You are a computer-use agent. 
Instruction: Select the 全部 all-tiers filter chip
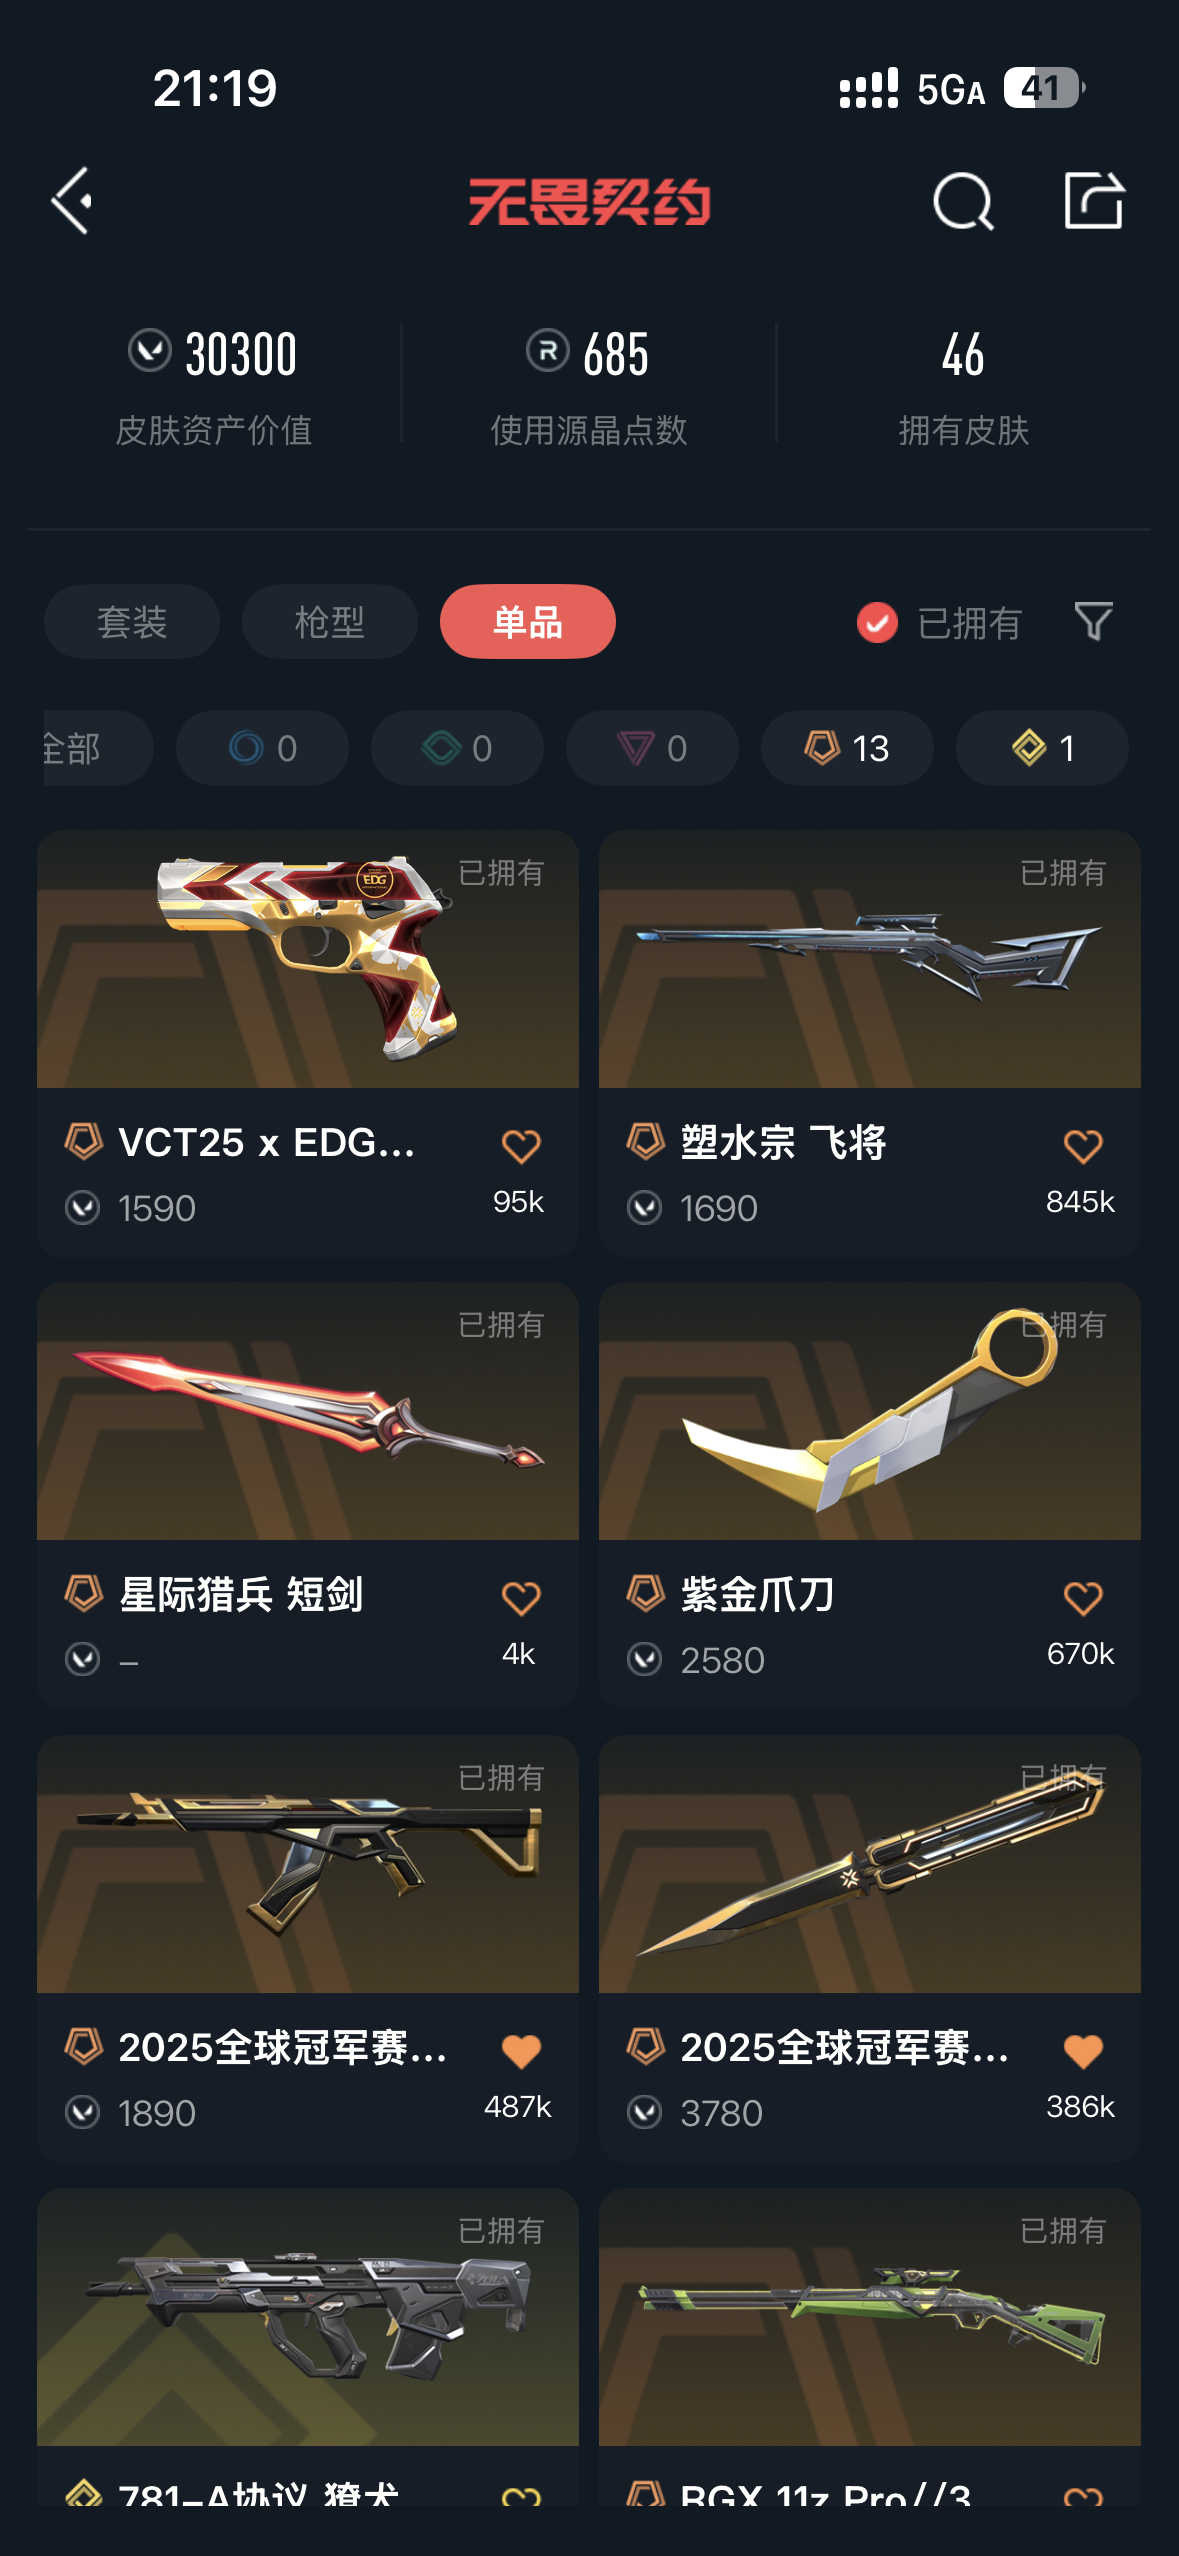[x=97, y=748]
